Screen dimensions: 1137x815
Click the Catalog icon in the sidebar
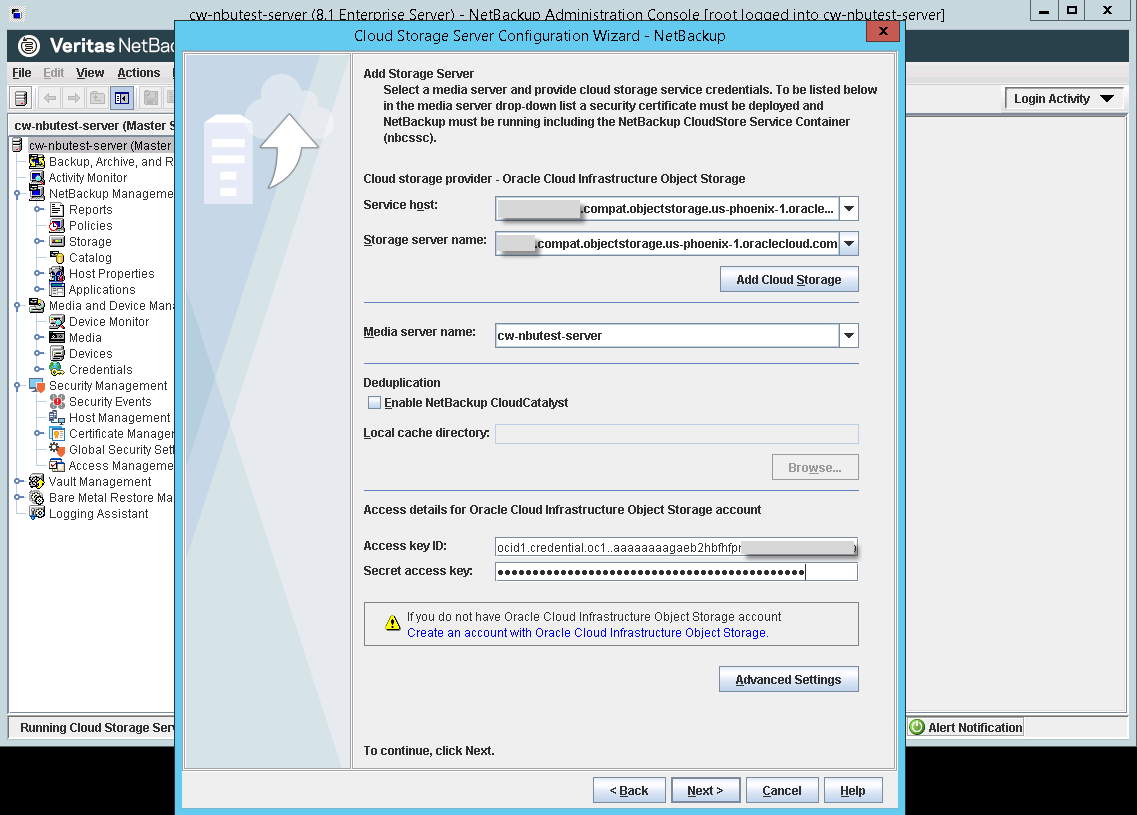click(x=56, y=257)
